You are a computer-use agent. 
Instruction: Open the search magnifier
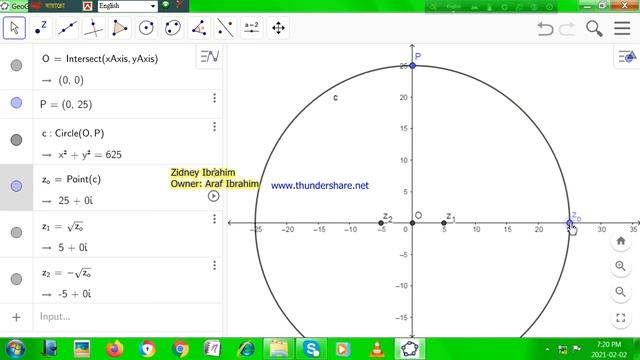[x=594, y=29]
